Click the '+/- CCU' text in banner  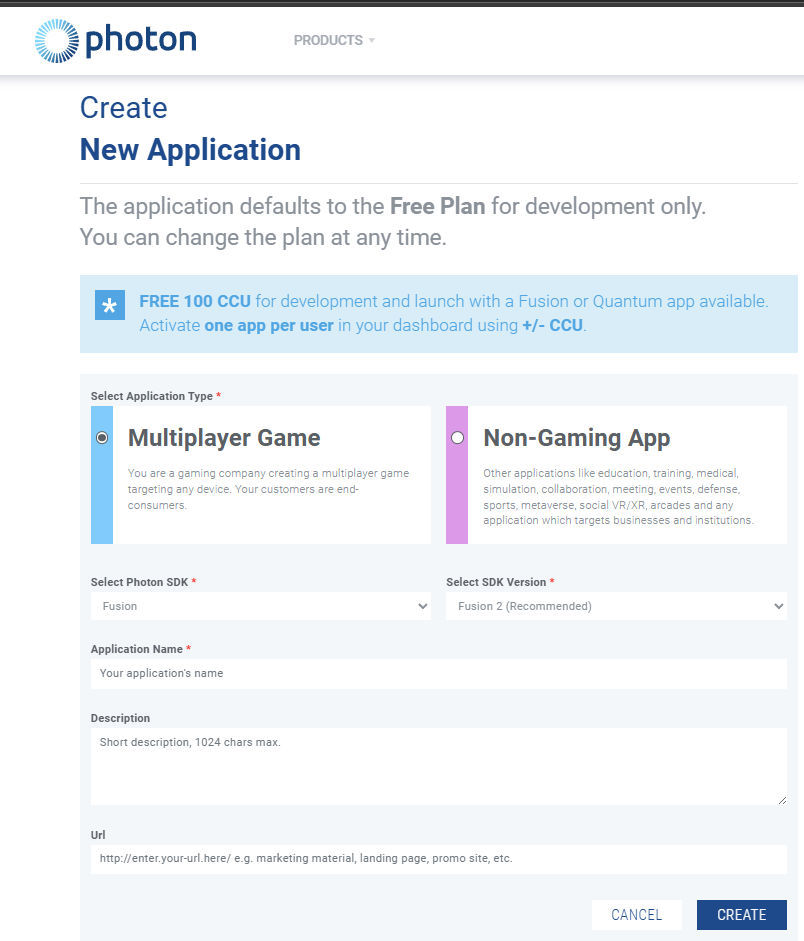click(553, 325)
